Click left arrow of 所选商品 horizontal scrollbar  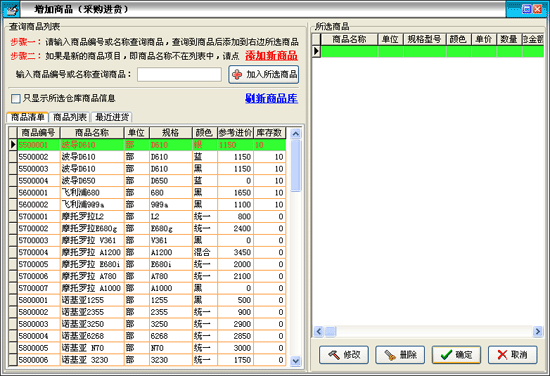point(318,331)
